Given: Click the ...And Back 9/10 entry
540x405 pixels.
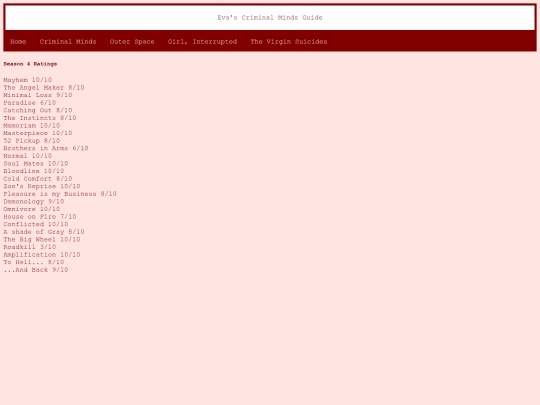Looking at the screenshot, I should (36, 270).
